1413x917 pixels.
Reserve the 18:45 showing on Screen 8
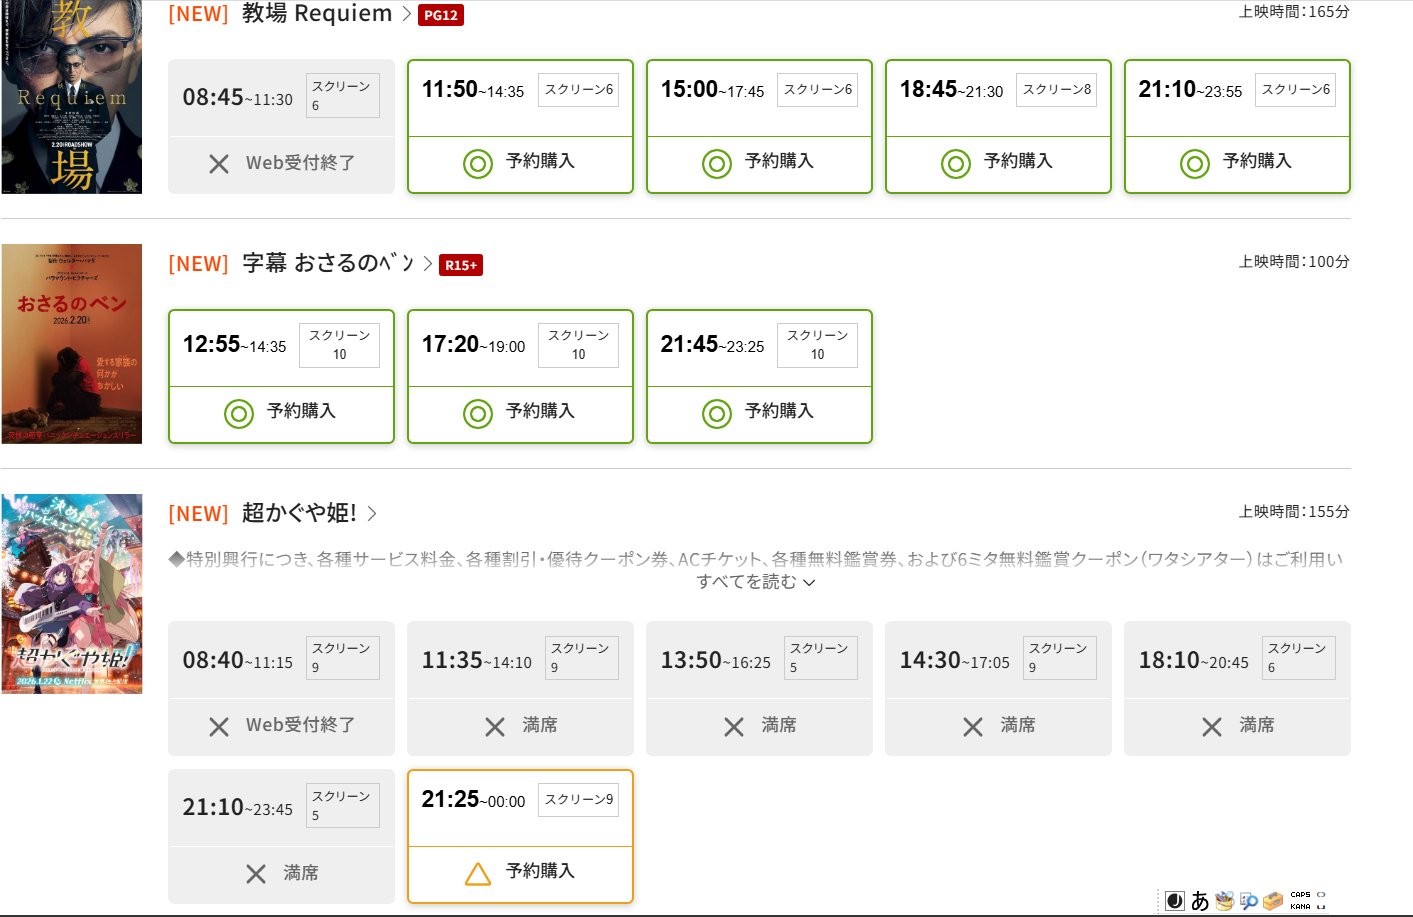pos(998,162)
